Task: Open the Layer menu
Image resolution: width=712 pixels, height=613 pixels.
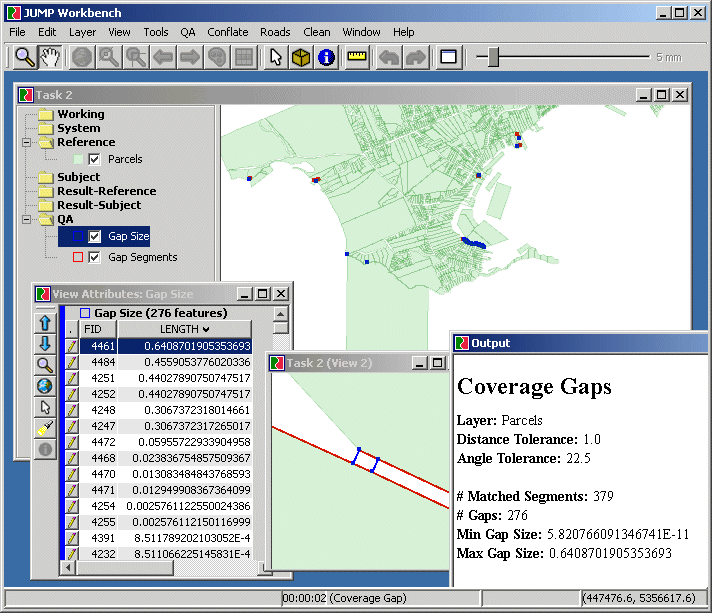Action: [82, 32]
